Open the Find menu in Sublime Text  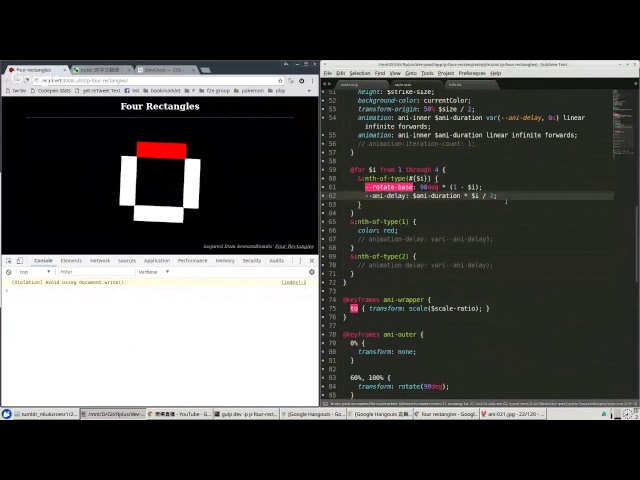(380, 73)
